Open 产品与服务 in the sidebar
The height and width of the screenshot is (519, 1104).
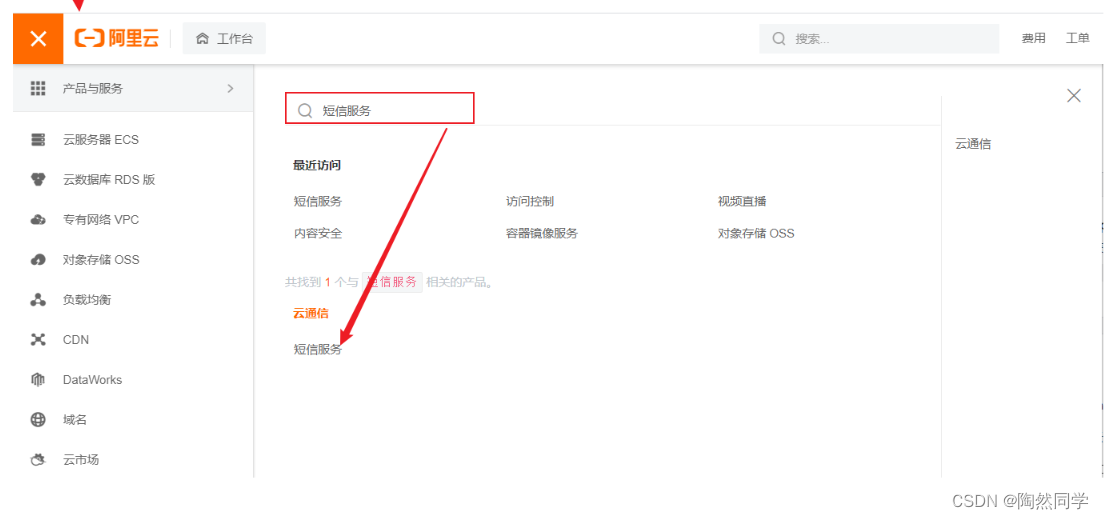(x=133, y=88)
